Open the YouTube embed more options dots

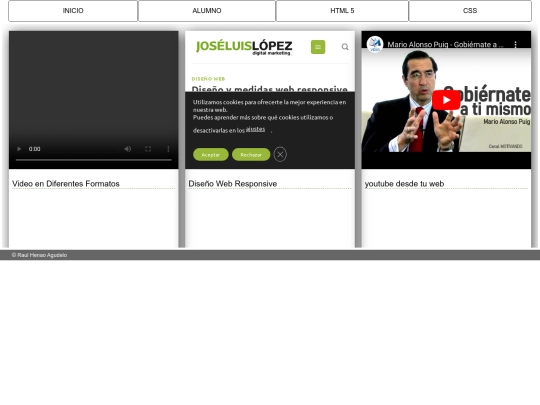click(515, 44)
